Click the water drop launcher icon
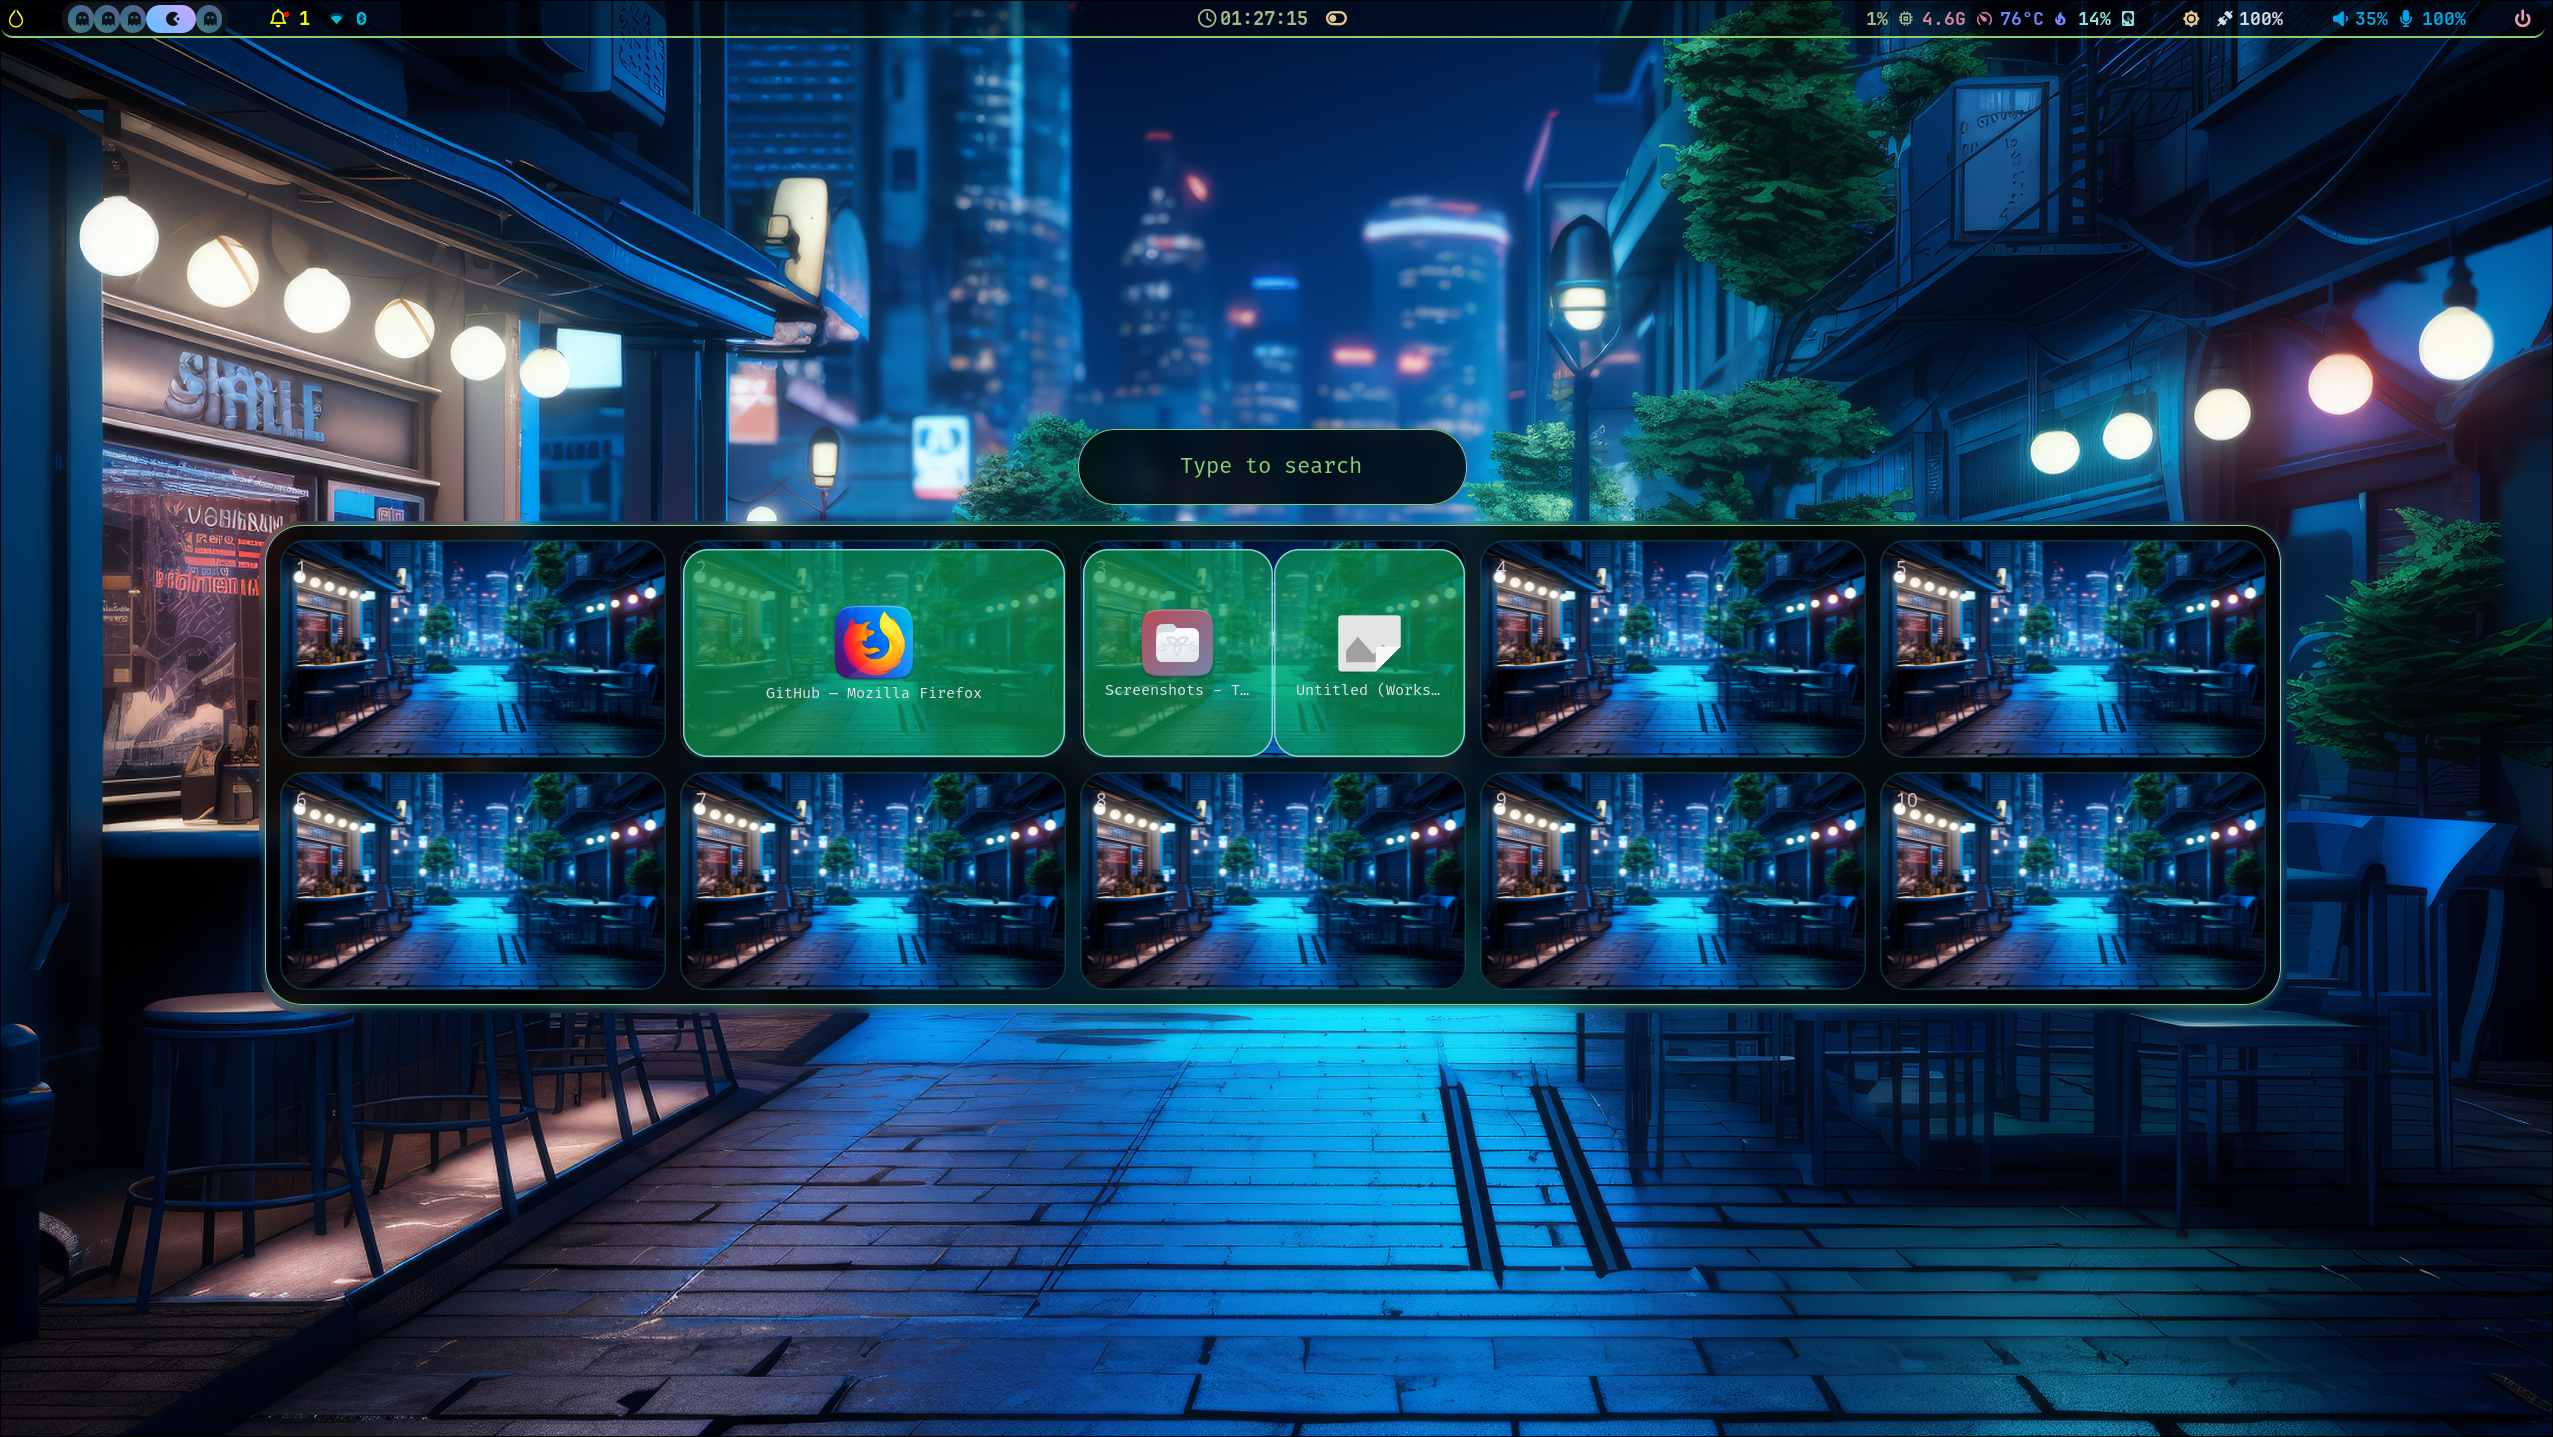 pos(16,18)
